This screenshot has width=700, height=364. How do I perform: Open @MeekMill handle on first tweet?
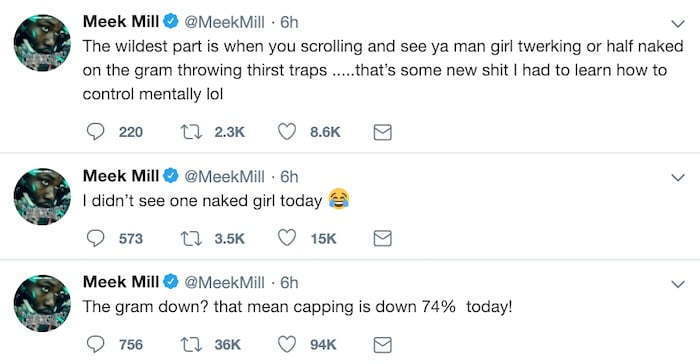click(224, 22)
